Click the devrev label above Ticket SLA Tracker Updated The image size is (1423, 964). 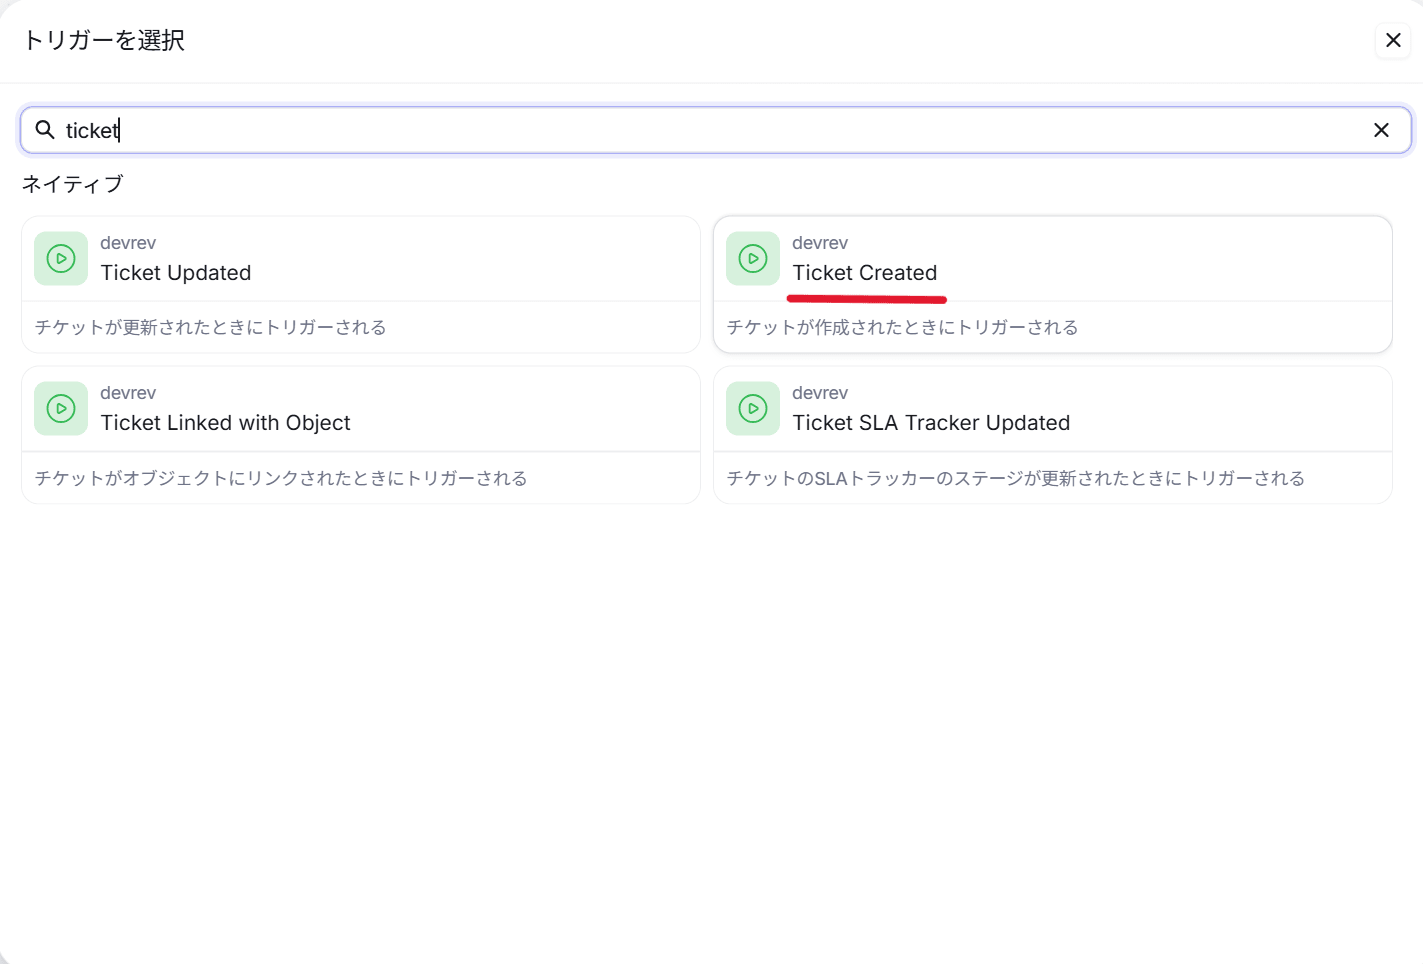click(820, 392)
